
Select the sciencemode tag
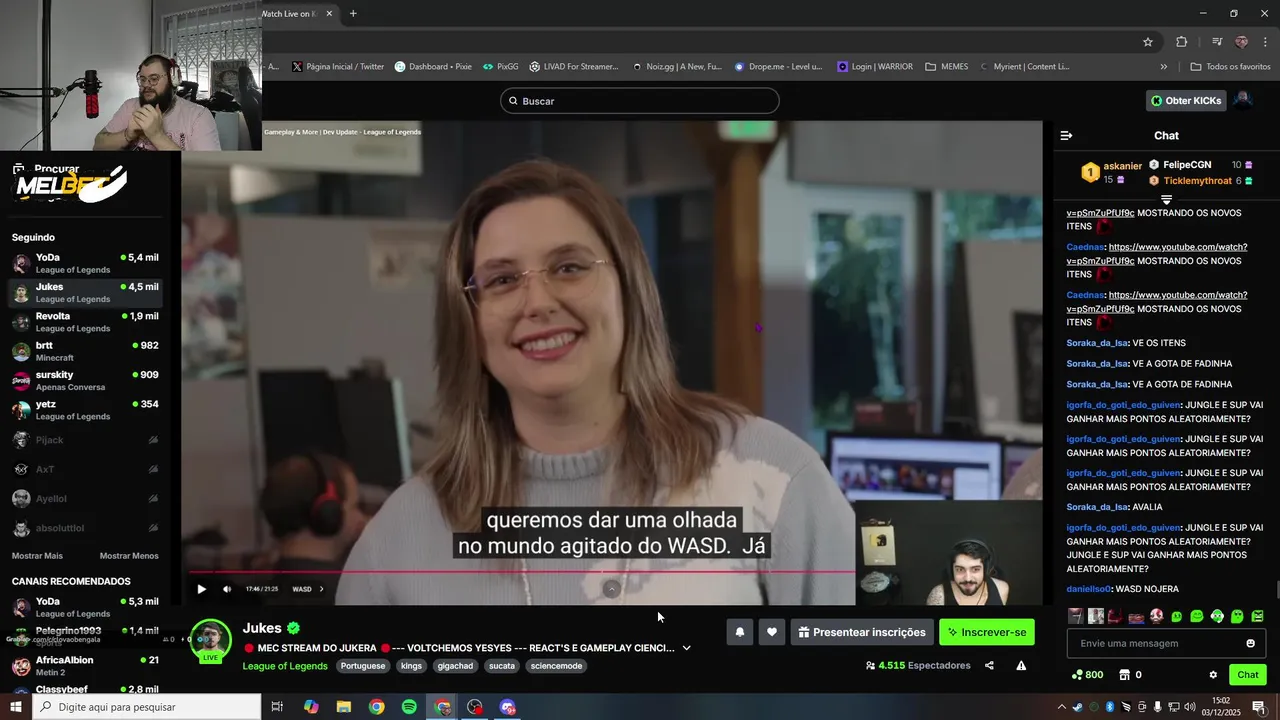[556, 666]
